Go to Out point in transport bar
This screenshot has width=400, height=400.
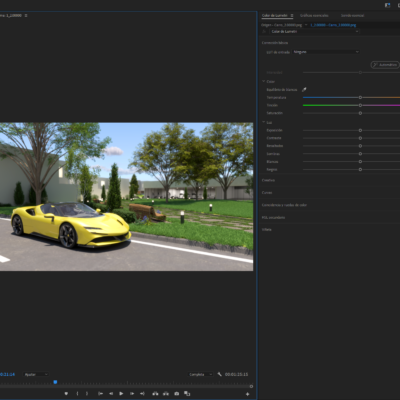[x=142, y=394]
